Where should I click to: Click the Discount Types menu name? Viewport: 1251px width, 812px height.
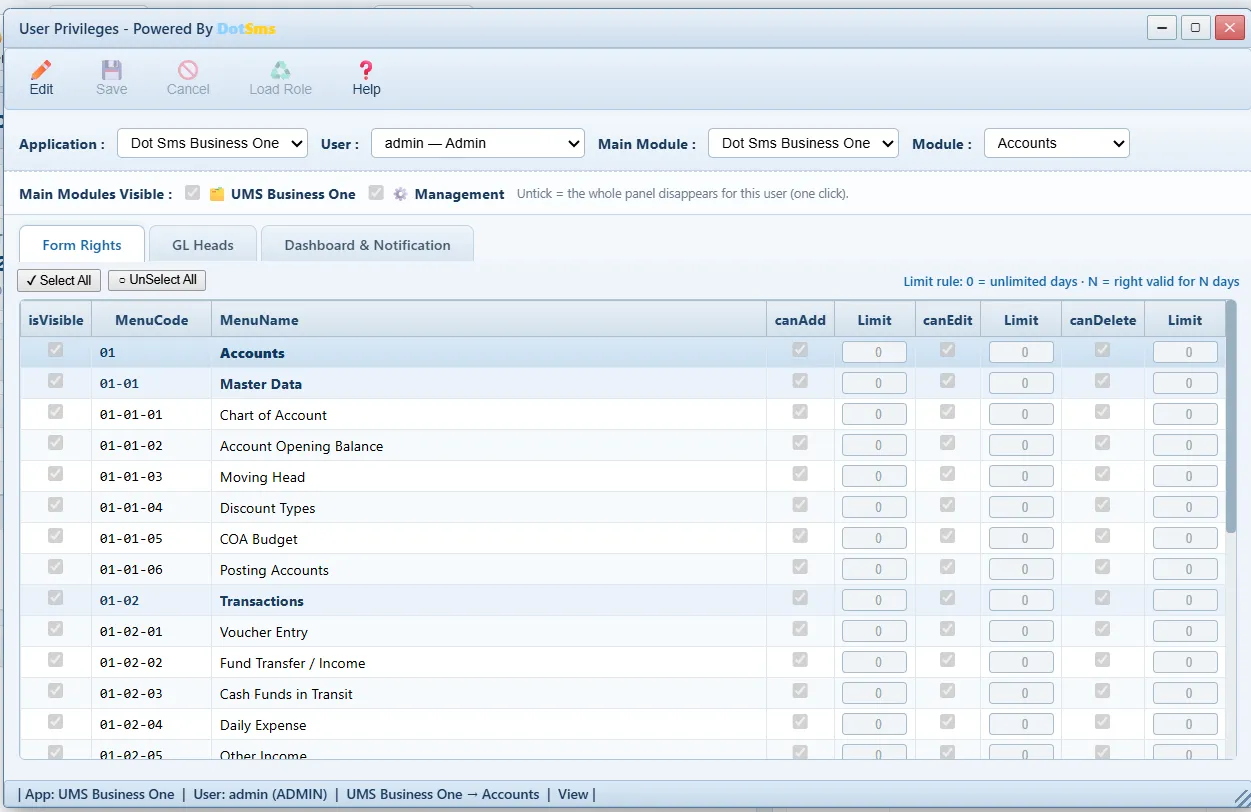267,508
